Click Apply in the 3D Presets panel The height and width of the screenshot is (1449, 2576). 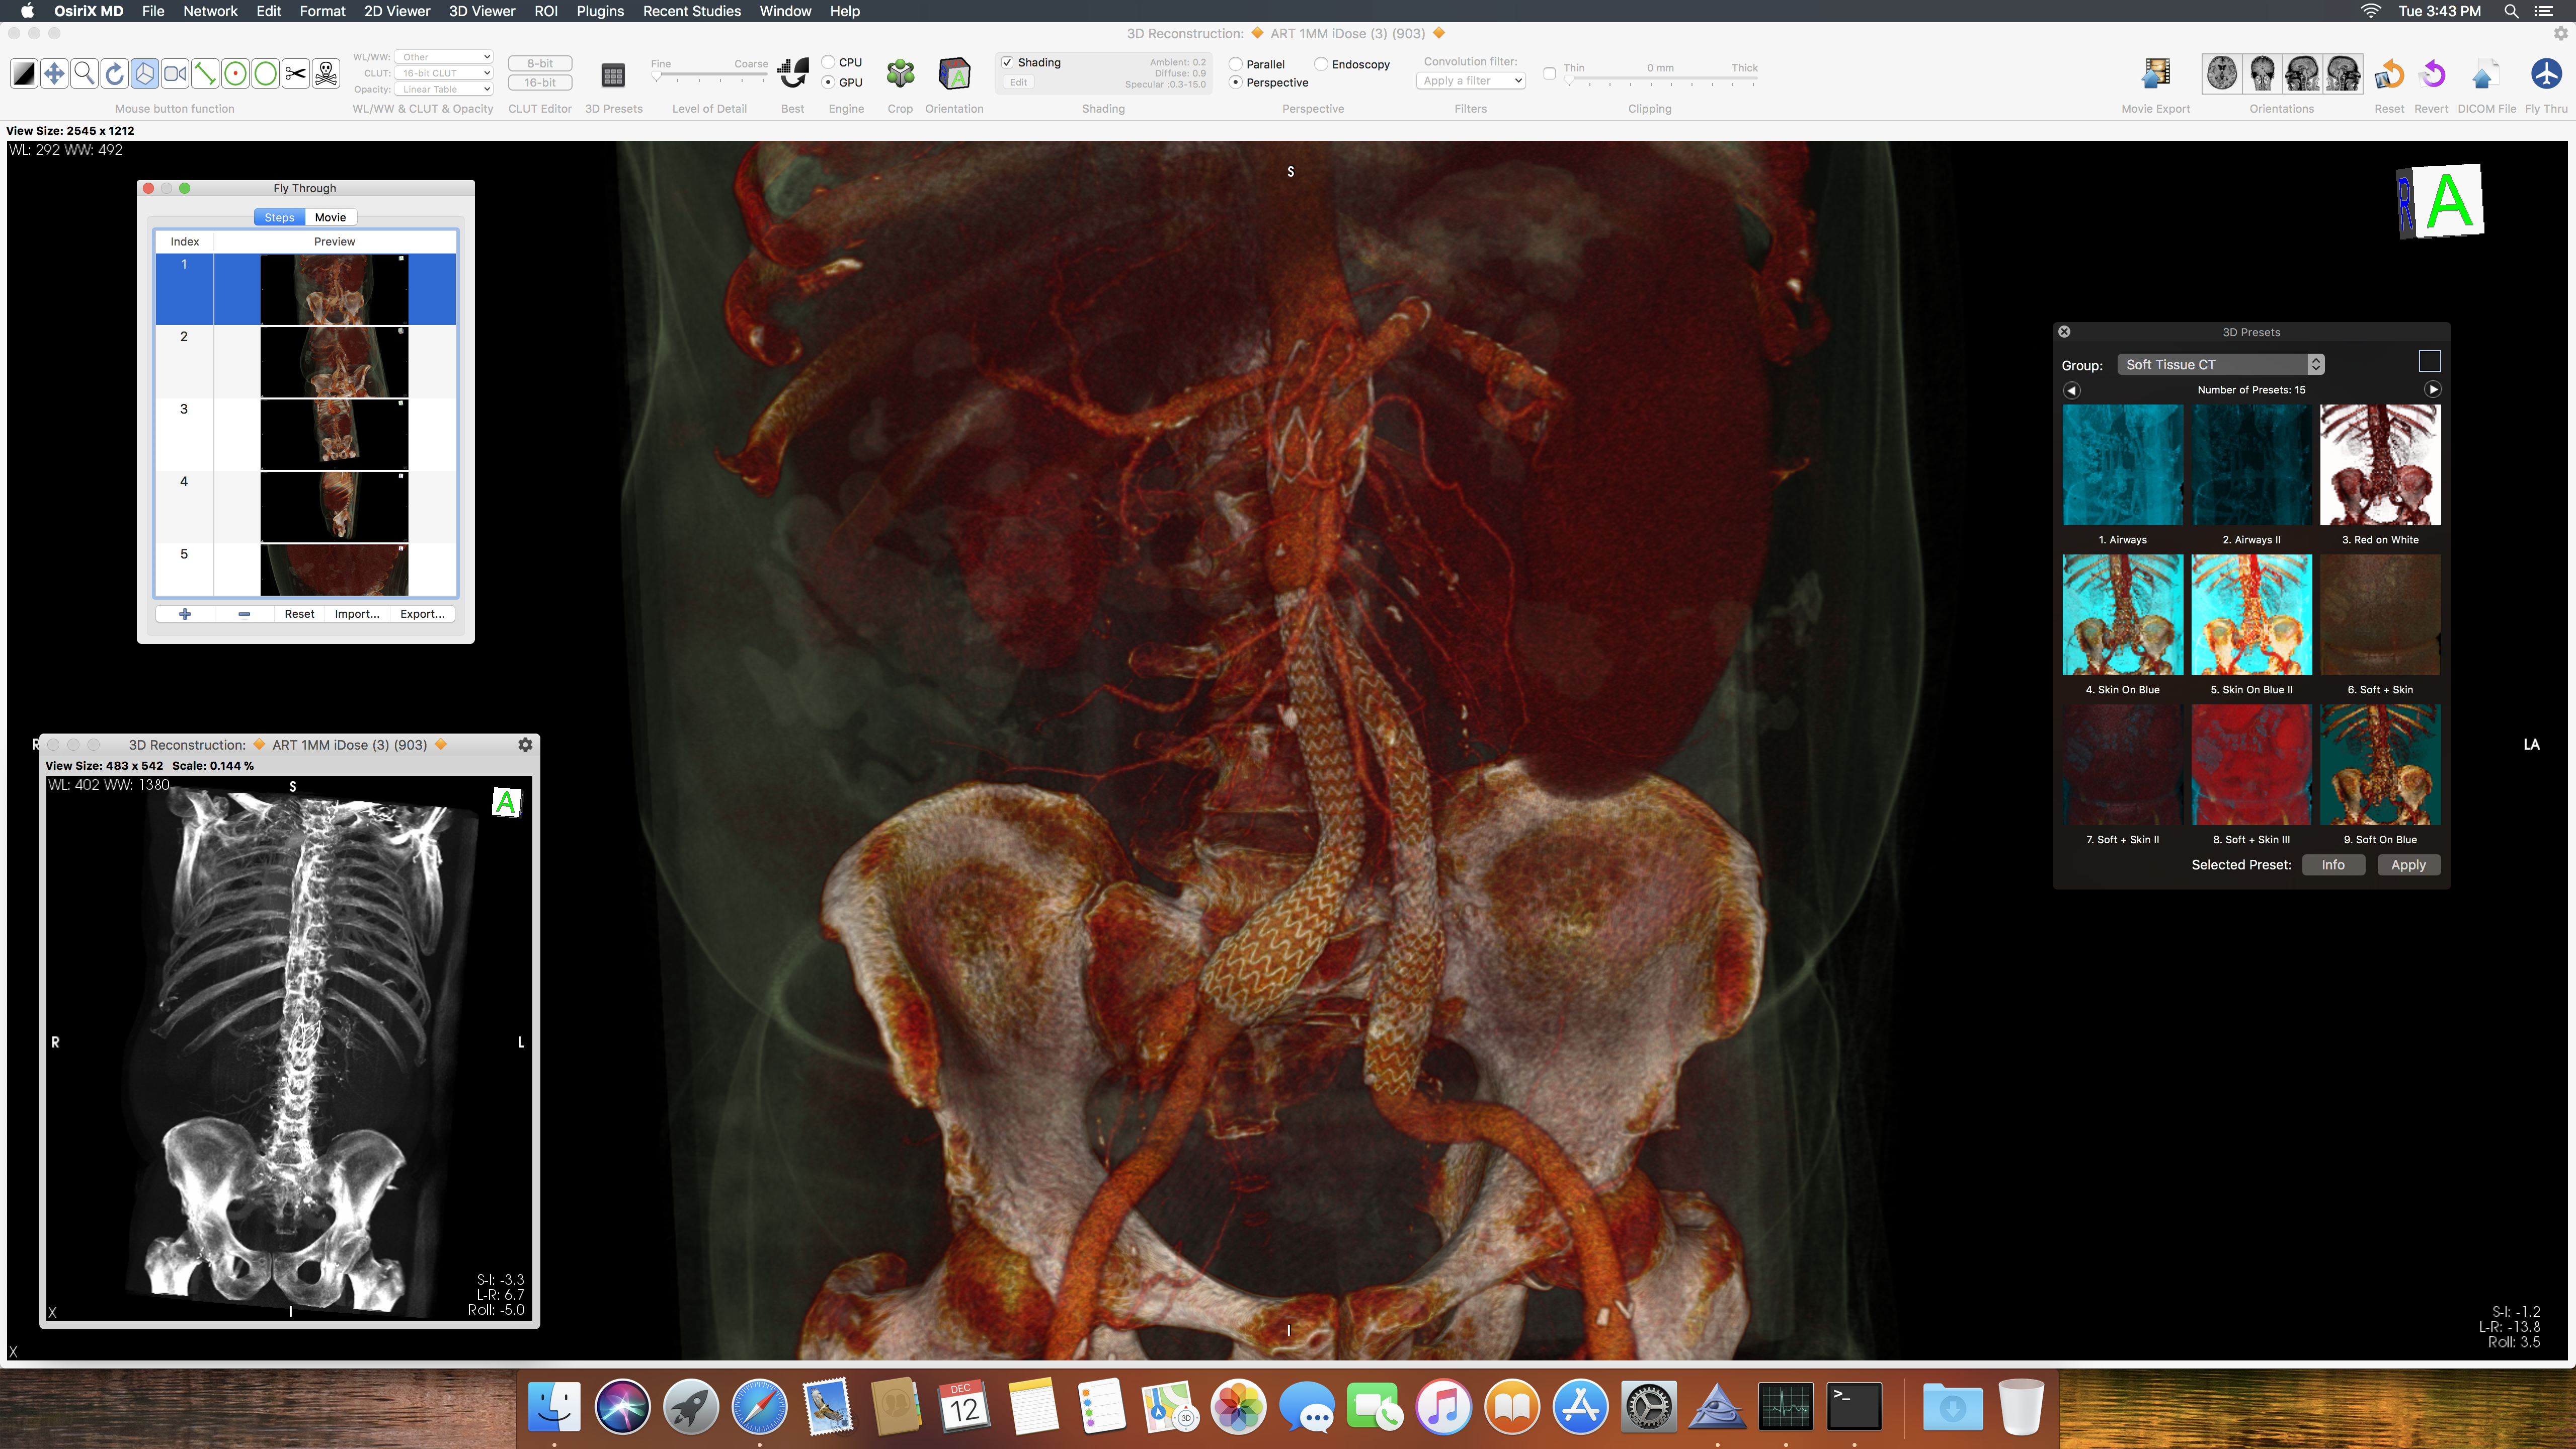tap(2408, 865)
